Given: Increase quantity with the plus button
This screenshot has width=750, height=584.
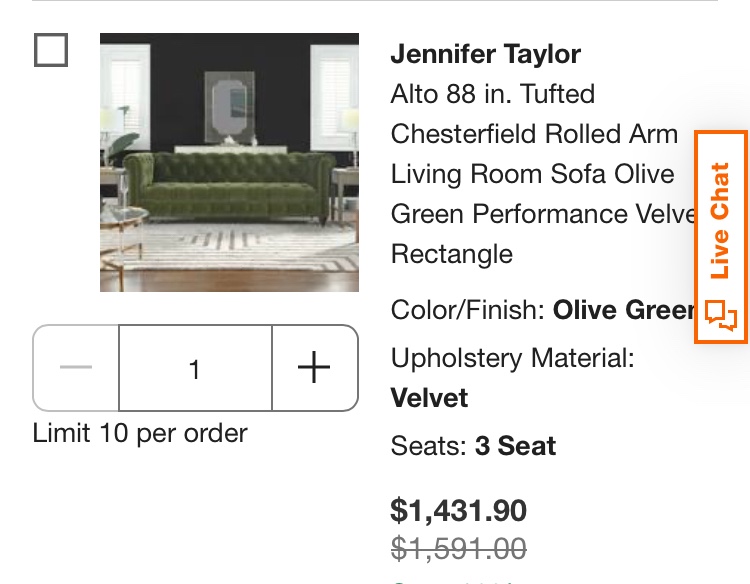Looking at the screenshot, I should click(315, 367).
